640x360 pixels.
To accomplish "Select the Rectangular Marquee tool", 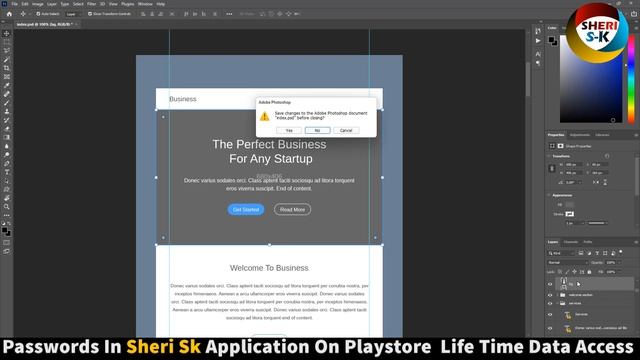I will tap(7, 42).
